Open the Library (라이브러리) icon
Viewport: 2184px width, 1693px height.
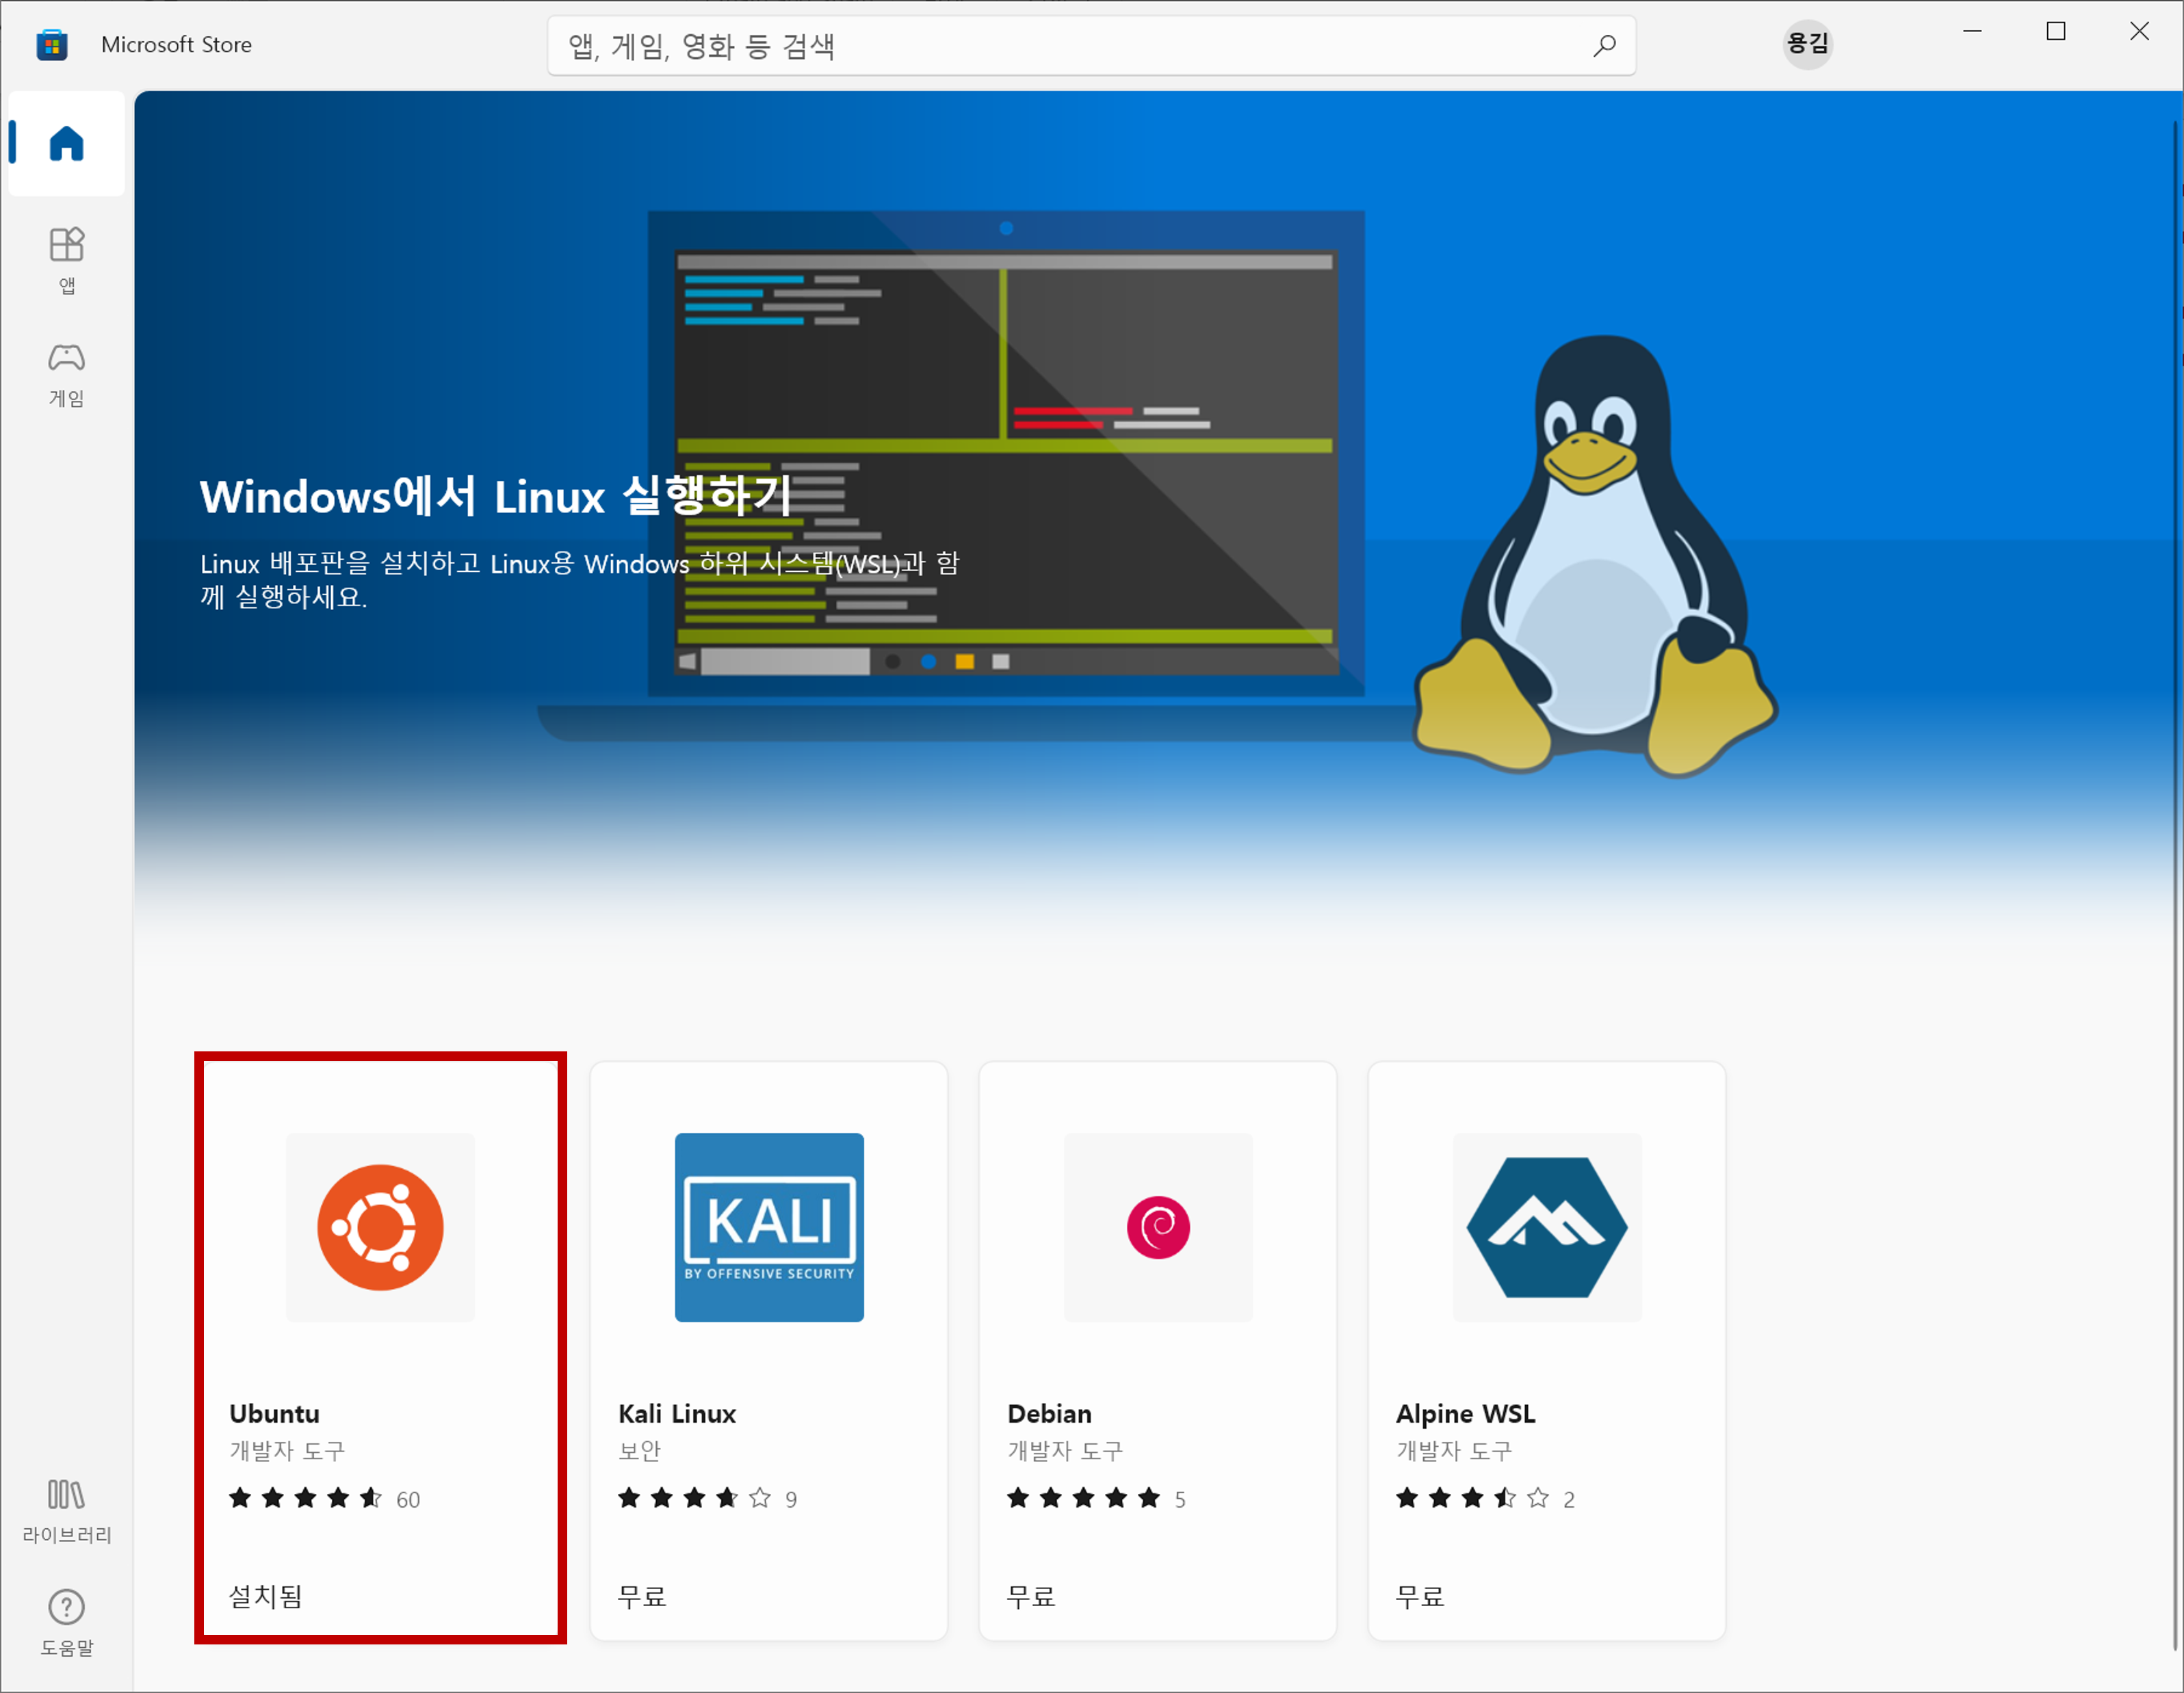click(x=66, y=1495)
